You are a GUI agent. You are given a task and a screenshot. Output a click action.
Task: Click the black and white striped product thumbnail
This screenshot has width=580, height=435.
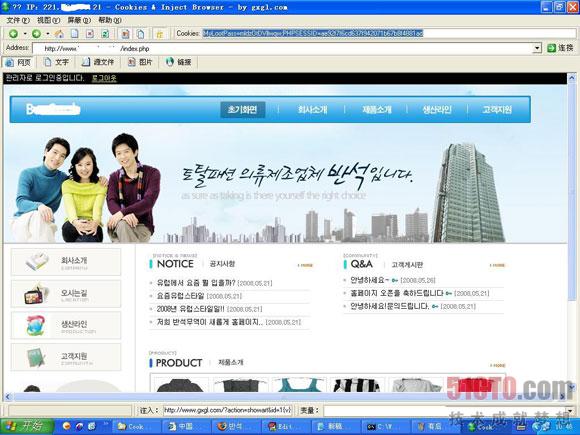click(357, 384)
